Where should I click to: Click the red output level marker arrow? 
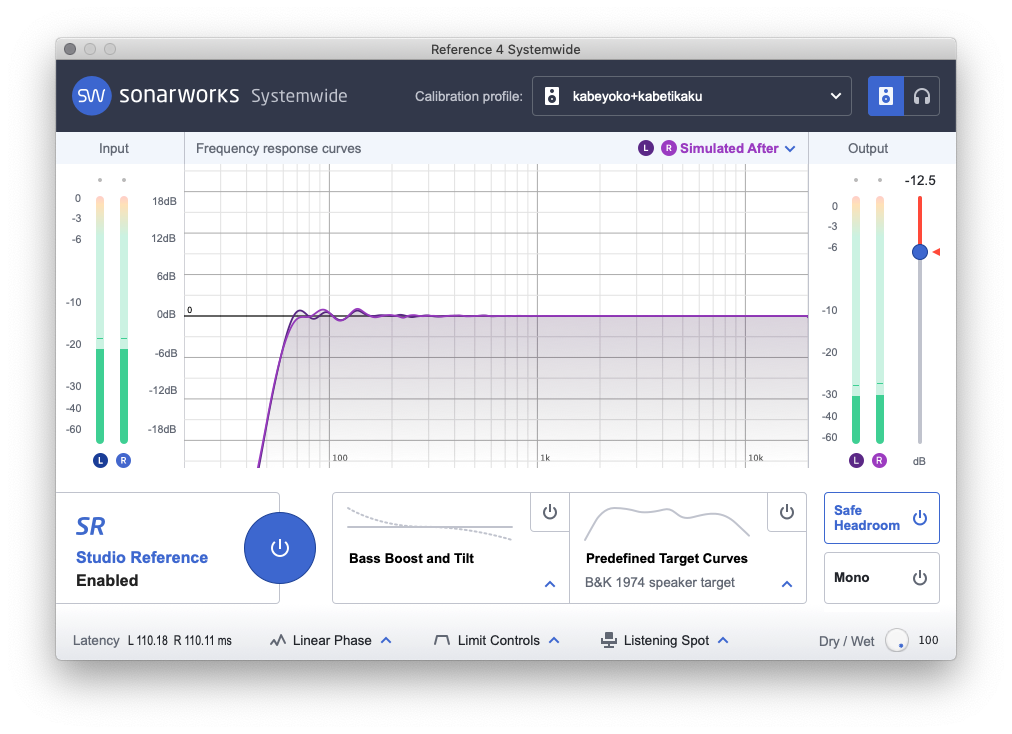(936, 252)
